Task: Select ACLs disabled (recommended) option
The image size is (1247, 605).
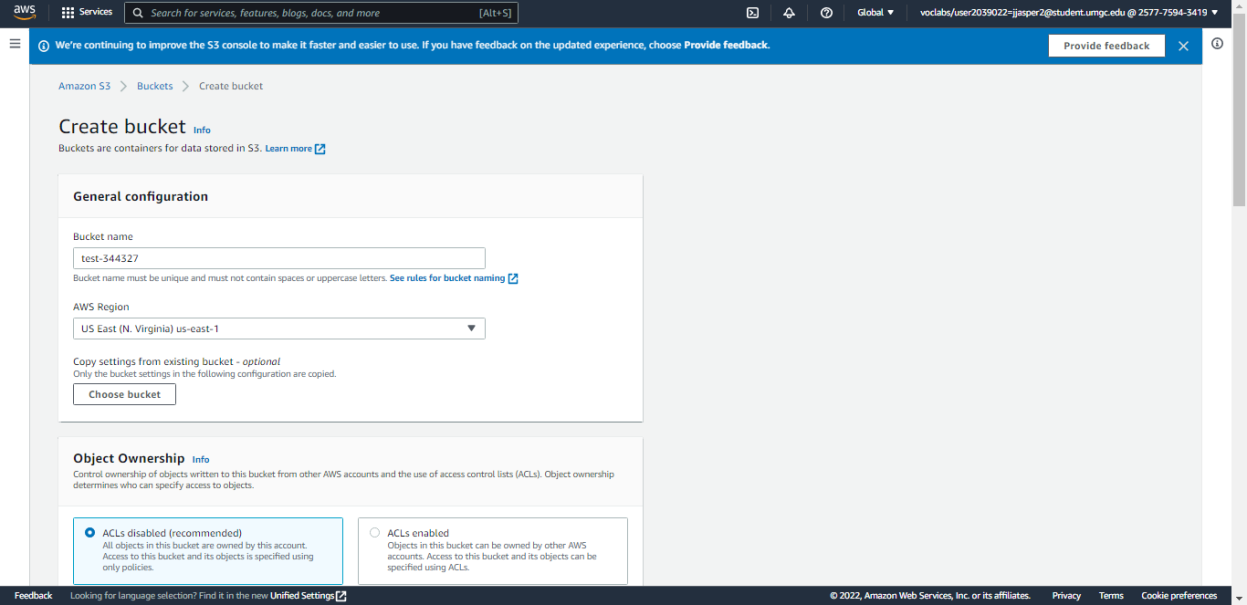Action: (90, 533)
